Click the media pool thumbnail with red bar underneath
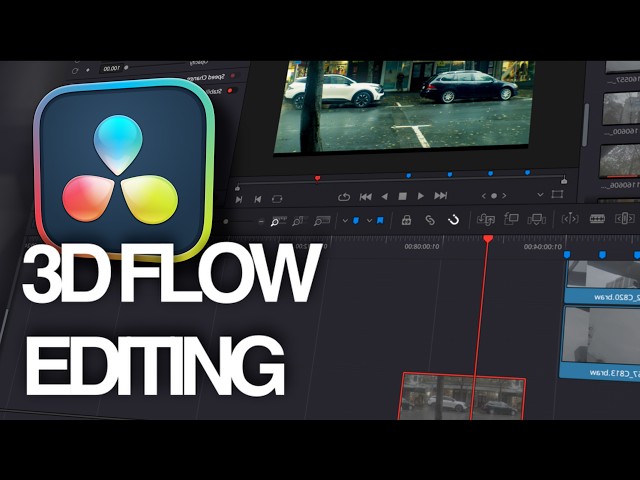The image size is (640, 480). [620, 162]
